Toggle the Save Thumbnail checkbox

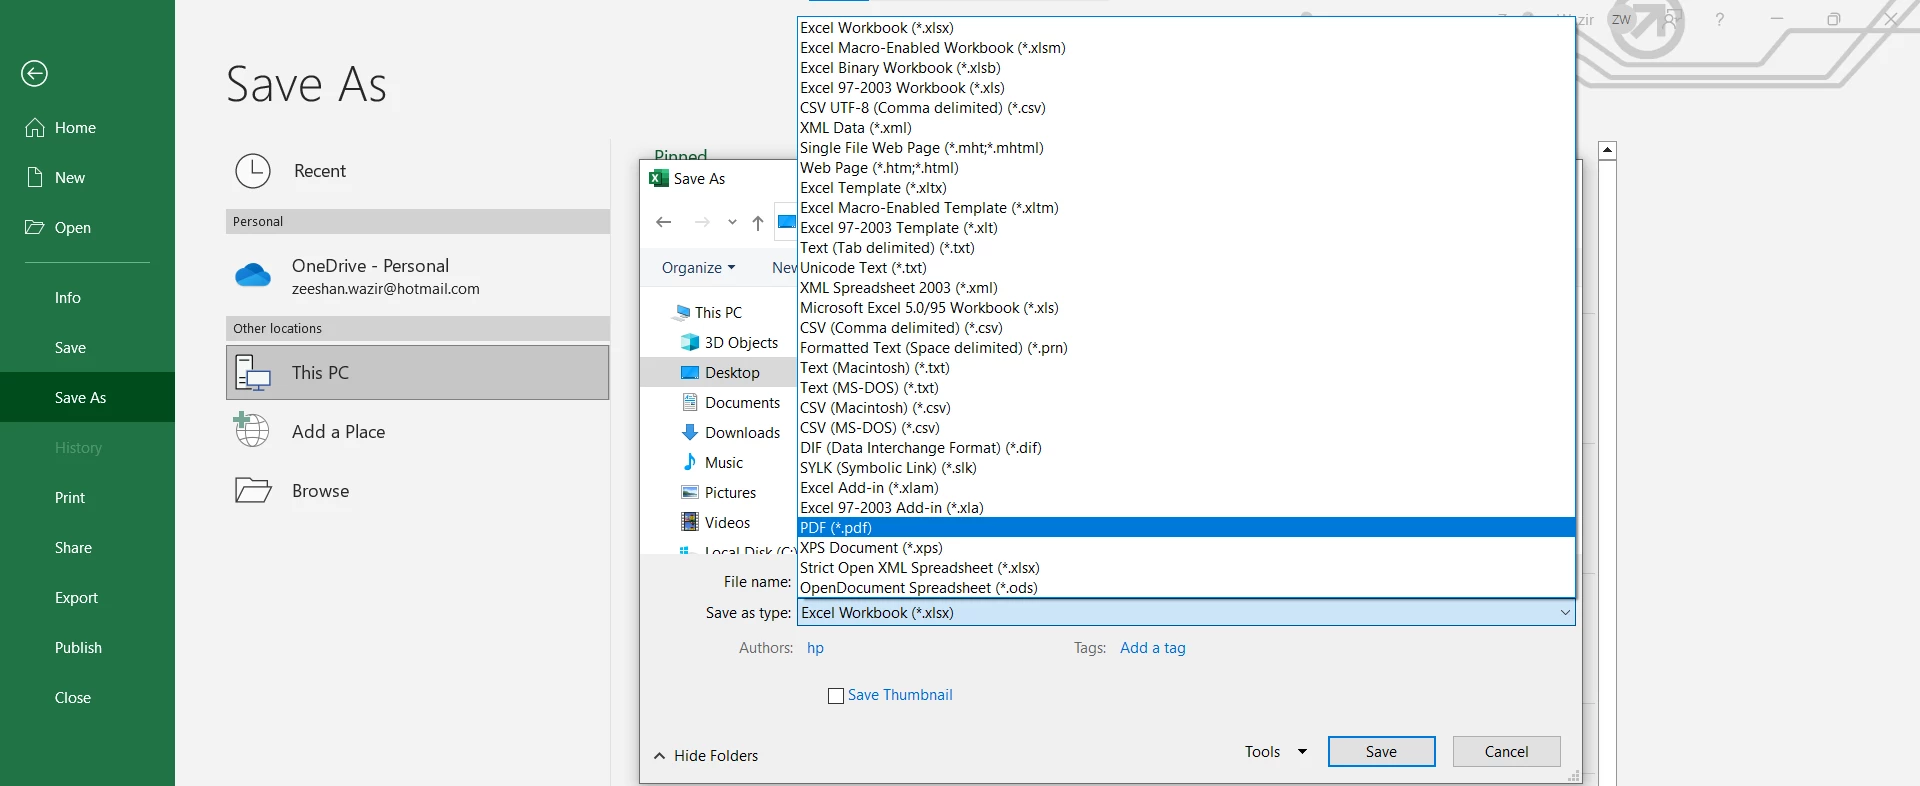[x=836, y=696]
